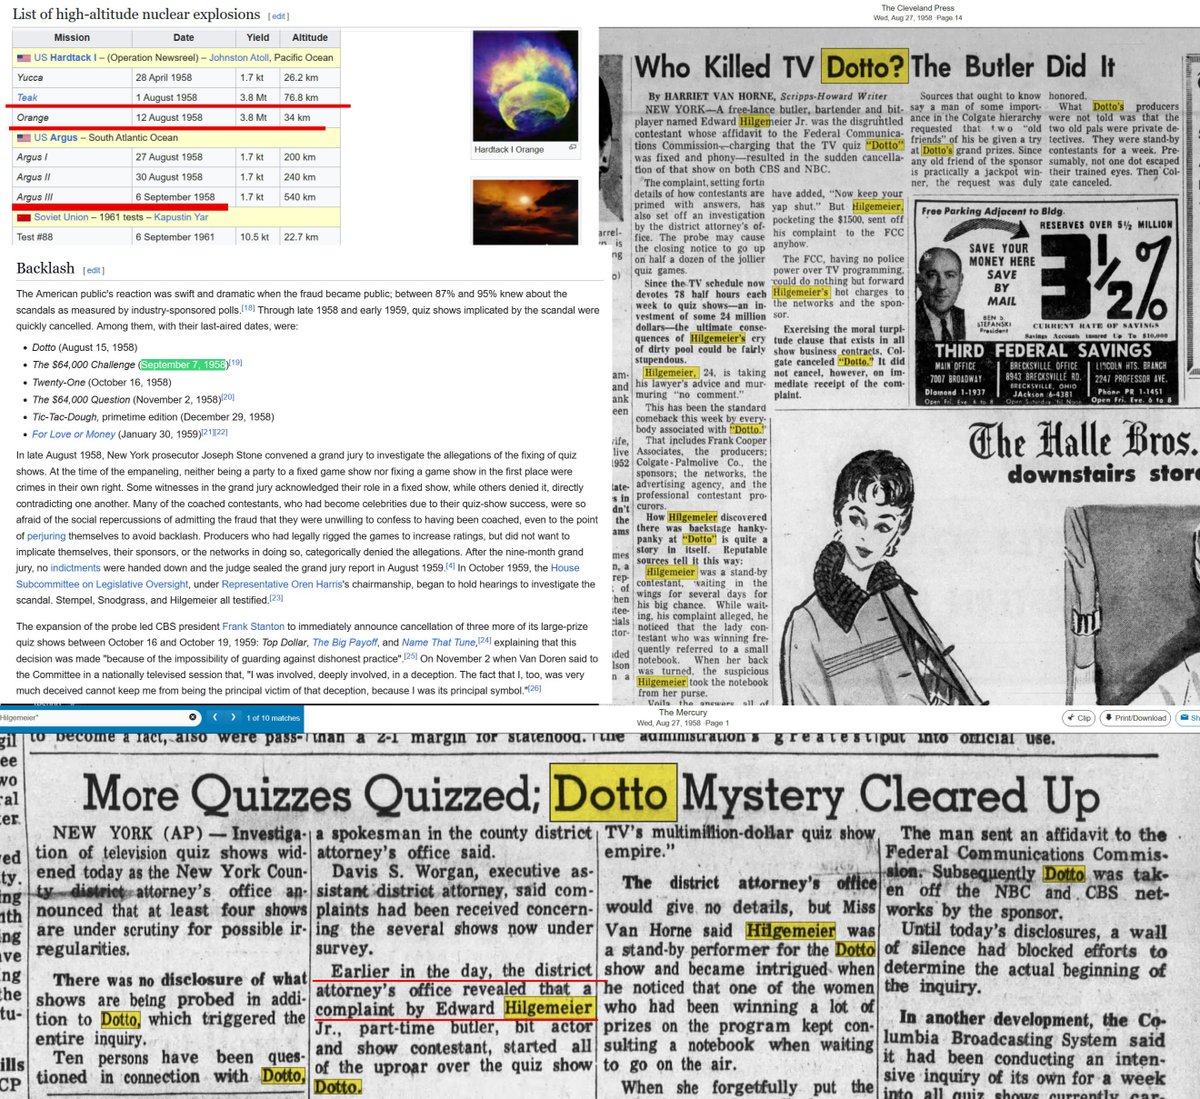Open the Soviet Union link
This screenshot has width=1200, height=1099.
tap(61, 217)
